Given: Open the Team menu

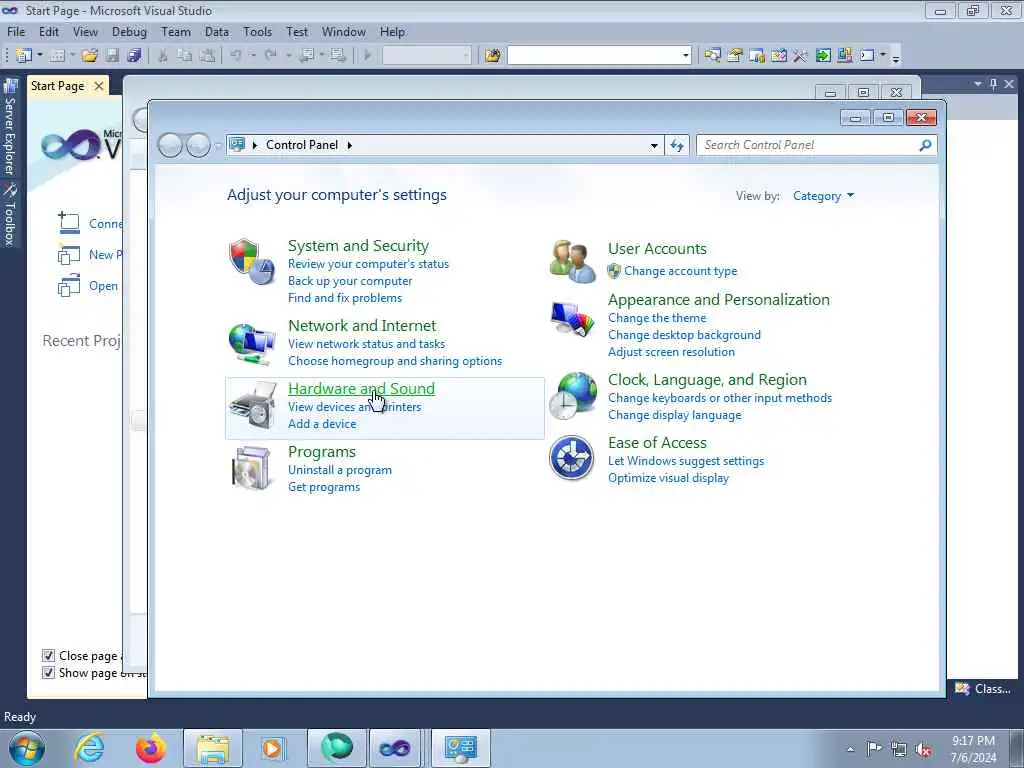Looking at the screenshot, I should pos(176,31).
